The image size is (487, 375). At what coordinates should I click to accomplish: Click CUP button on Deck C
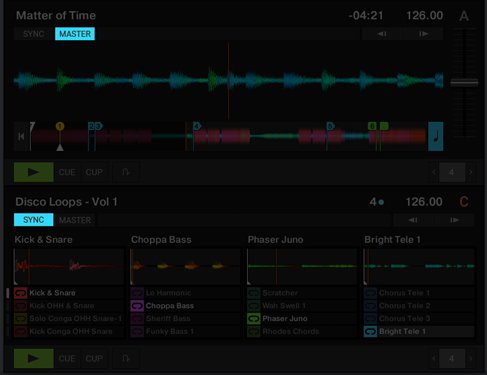point(94,359)
